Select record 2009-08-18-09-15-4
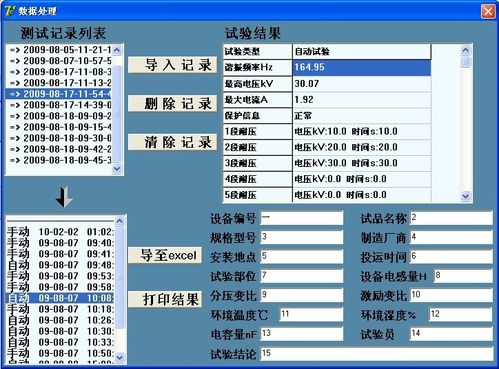This screenshot has height=369, width=499. pos(59,127)
